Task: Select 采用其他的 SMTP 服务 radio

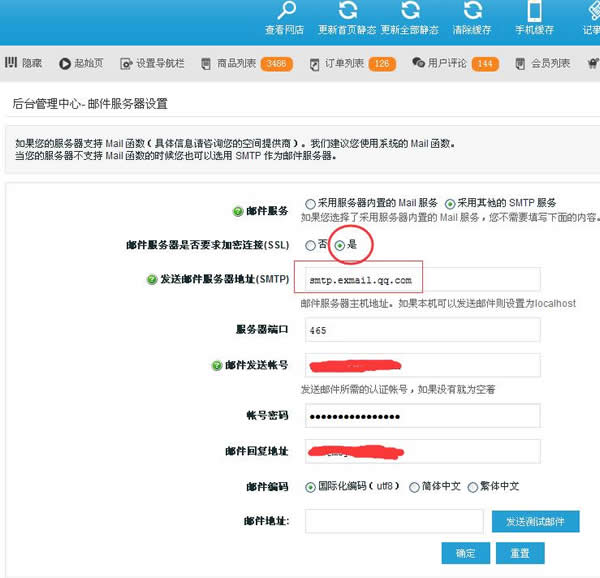Action: pyautogui.click(x=450, y=204)
